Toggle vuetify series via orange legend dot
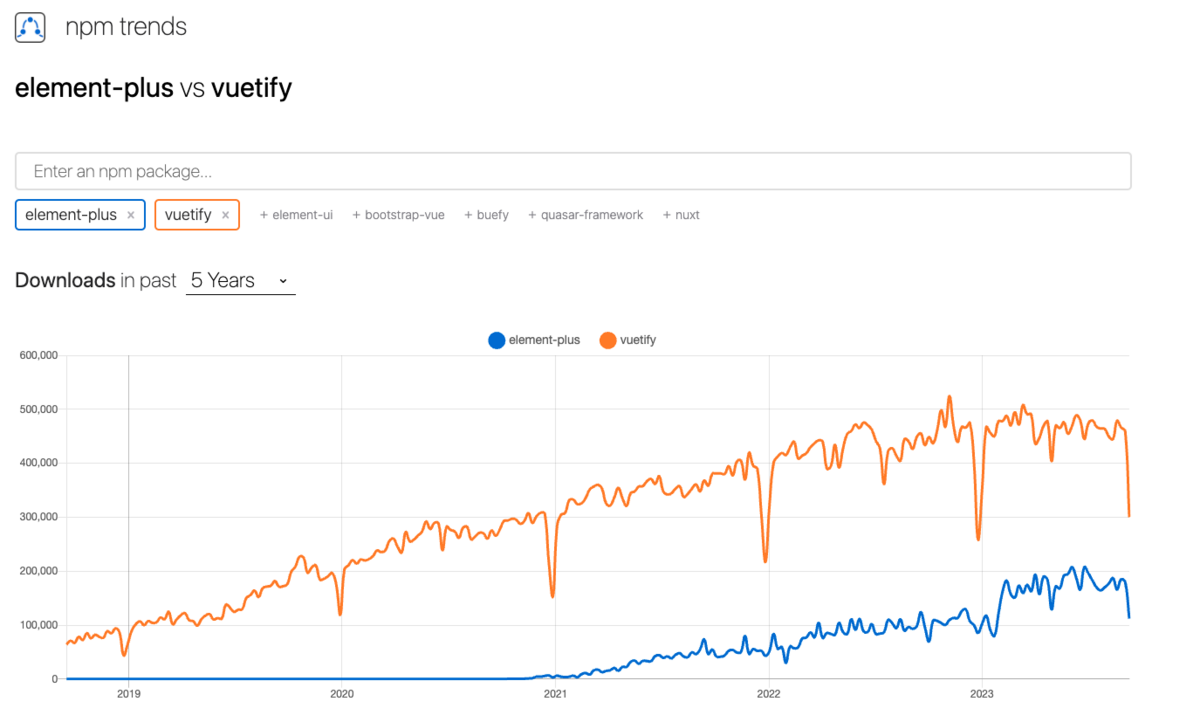The image size is (1200, 722). click(608, 340)
